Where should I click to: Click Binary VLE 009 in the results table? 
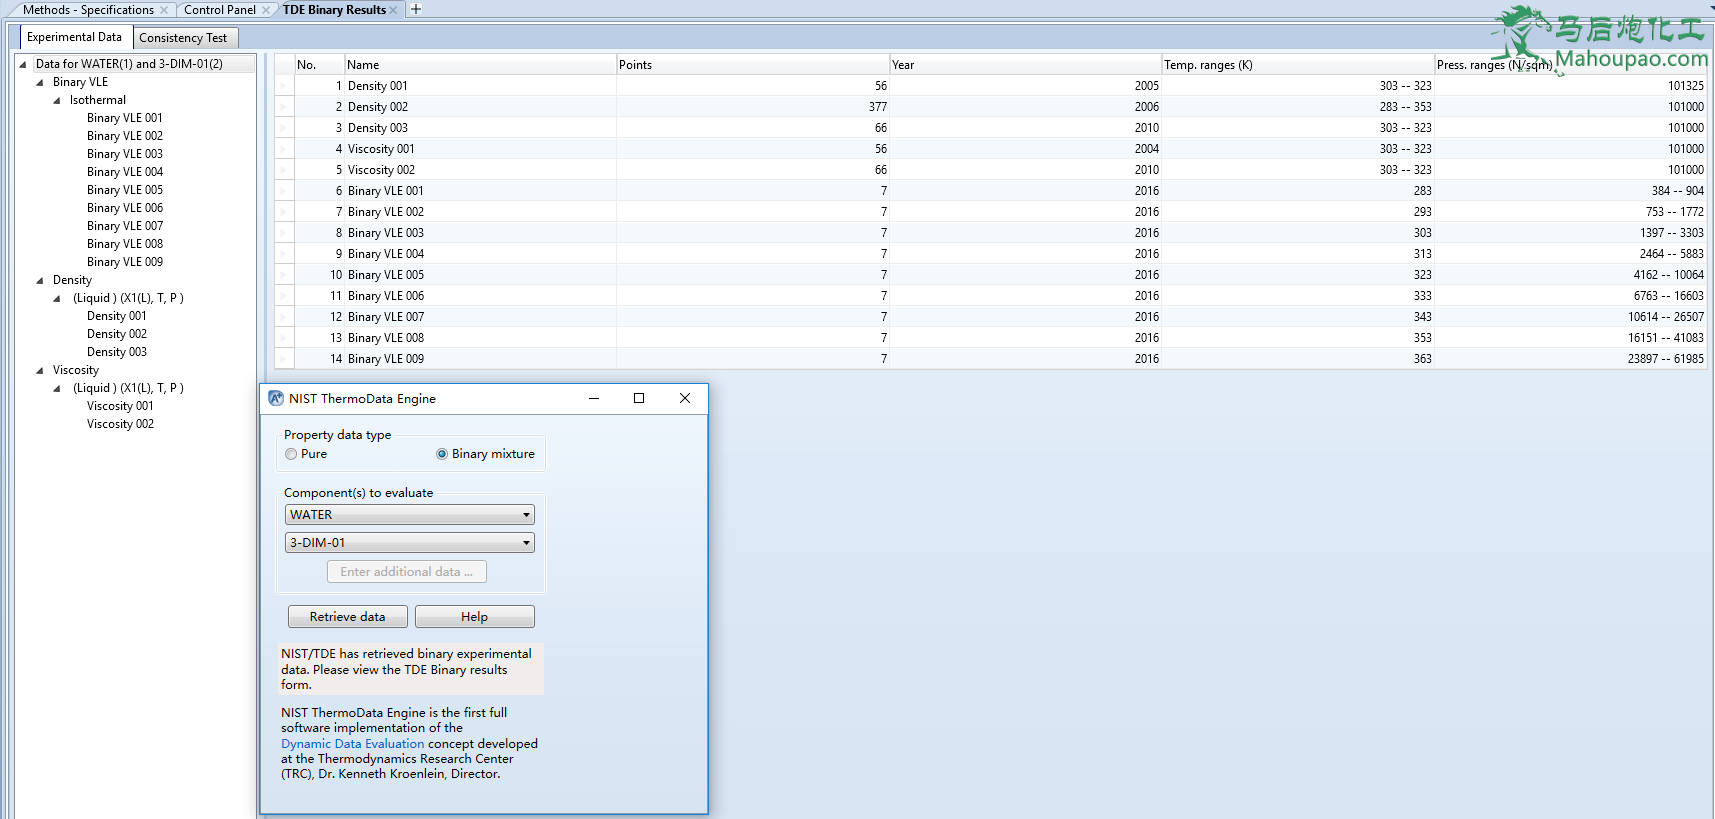tap(386, 359)
